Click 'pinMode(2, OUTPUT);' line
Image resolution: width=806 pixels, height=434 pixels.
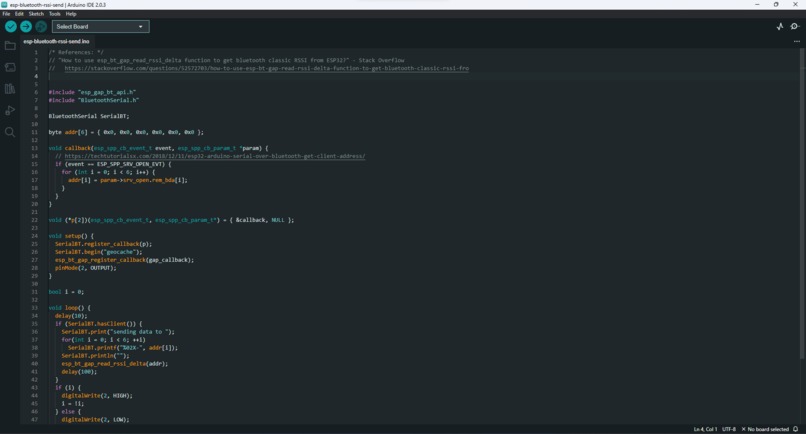(x=86, y=268)
